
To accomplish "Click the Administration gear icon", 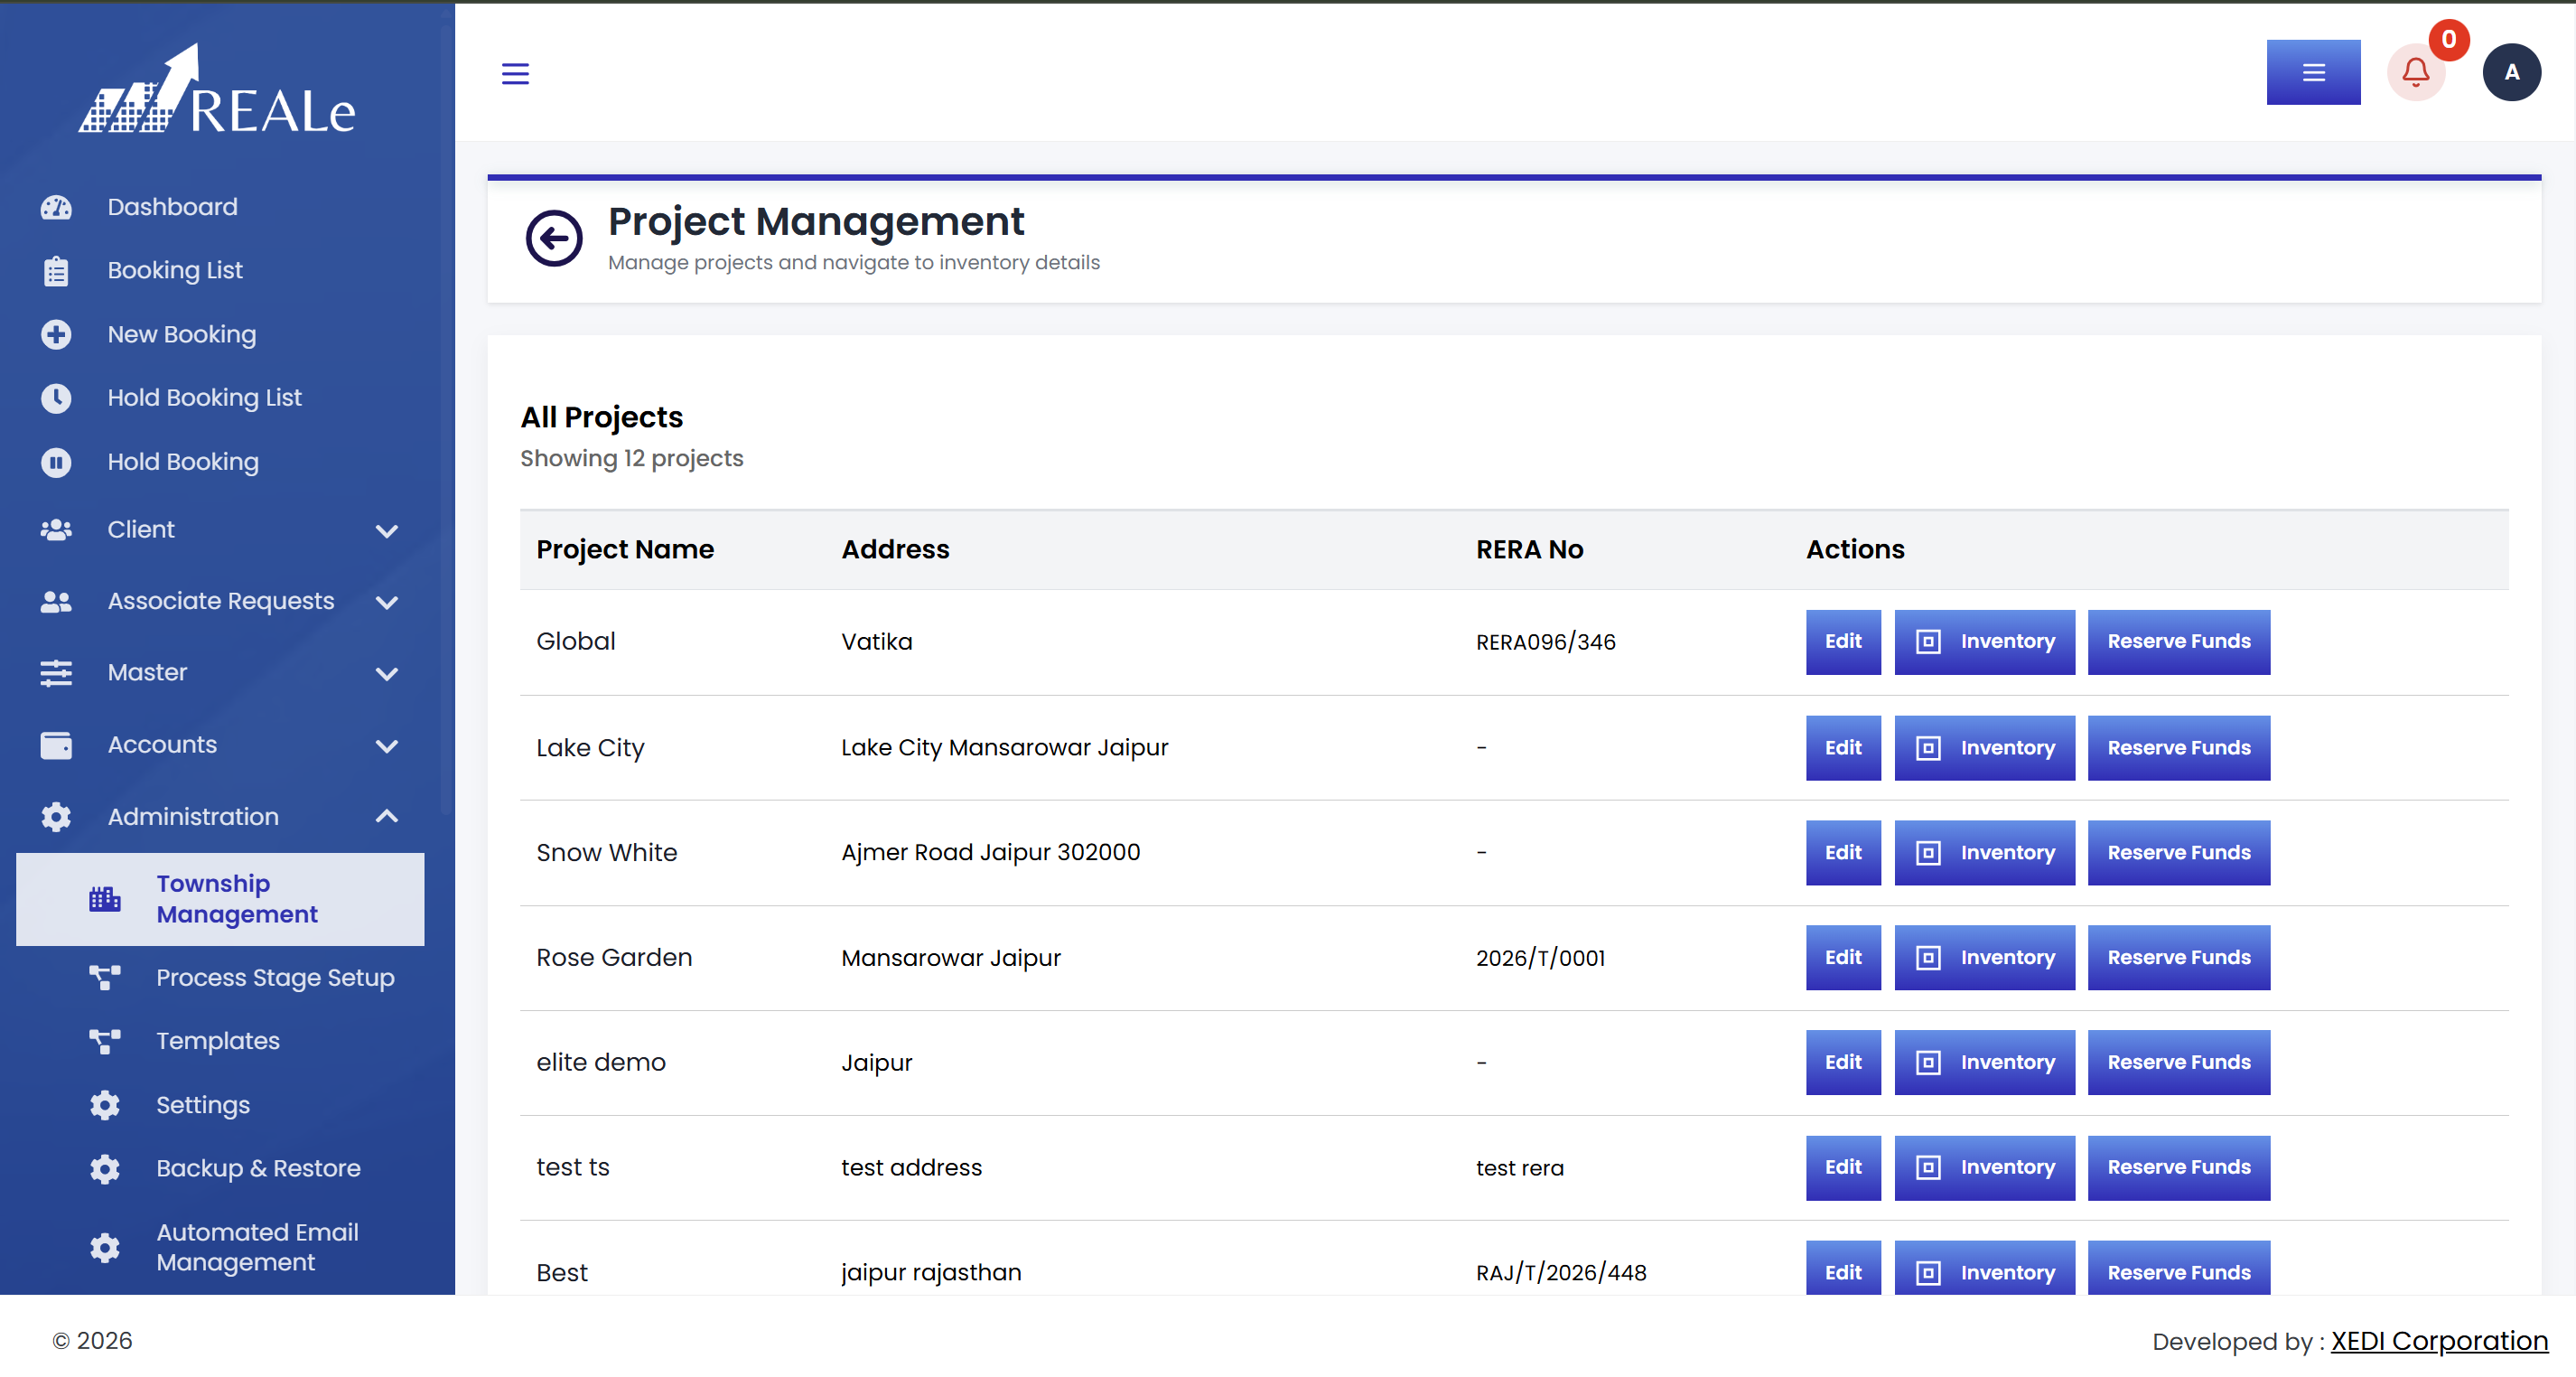I will pyautogui.click(x=56, y=817).
